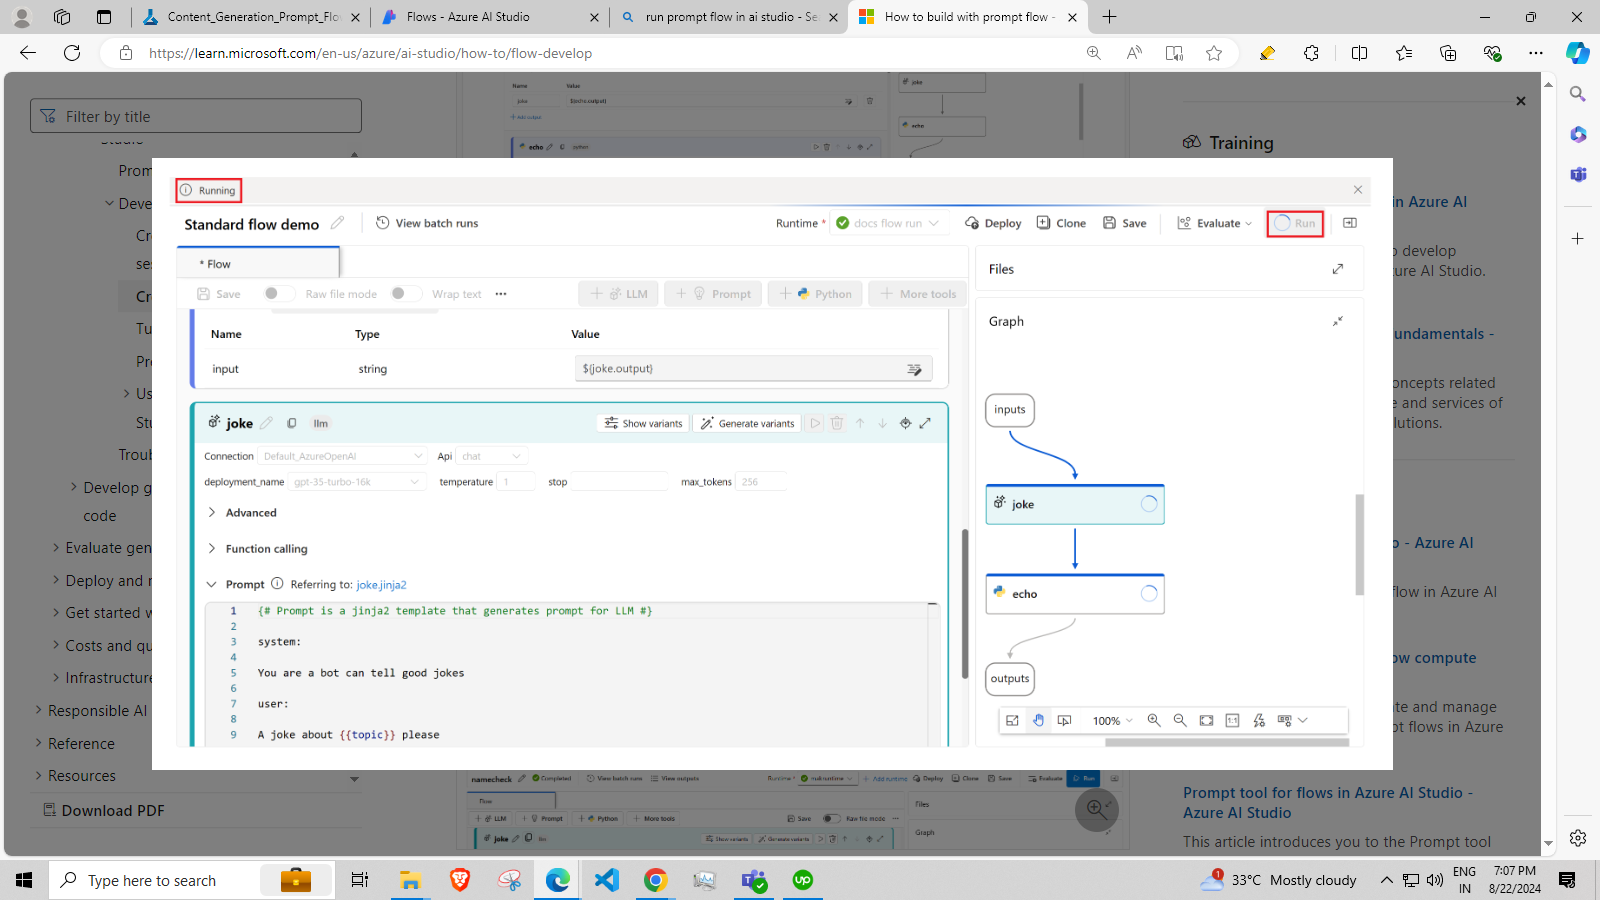Toggle Wrap text on
Screen dimensions: 1600x900
pos(406,293)
